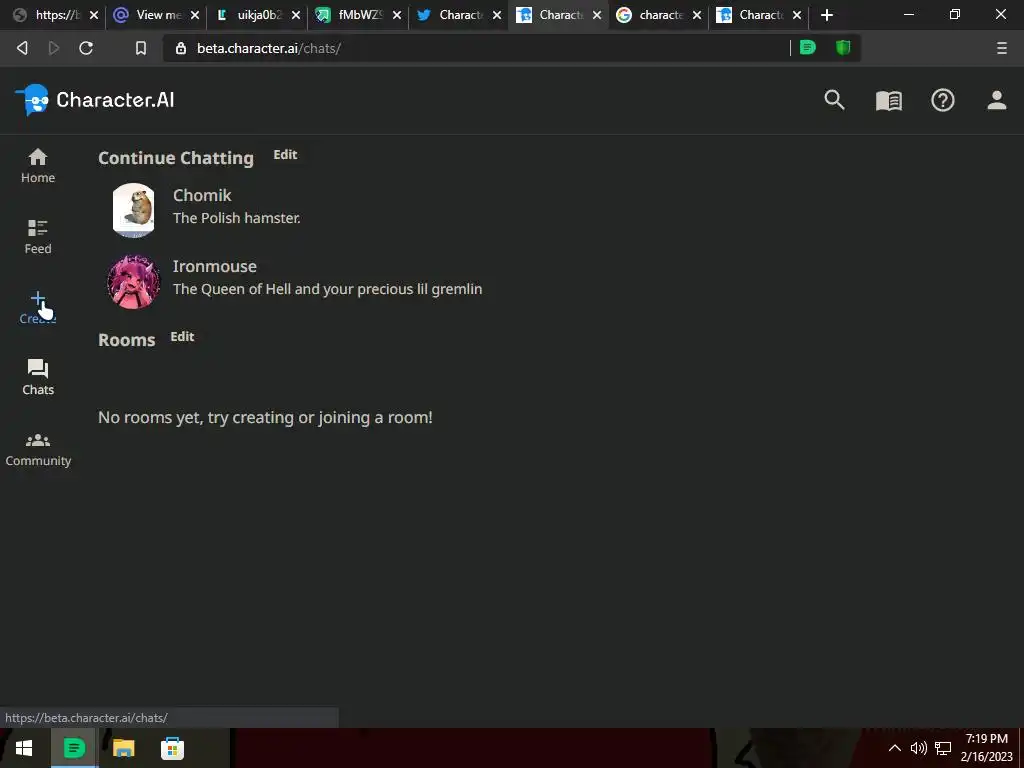The height and width of the screenshot is (768, 1024).
Task: Click the address bar URL field
Action: 477,48
